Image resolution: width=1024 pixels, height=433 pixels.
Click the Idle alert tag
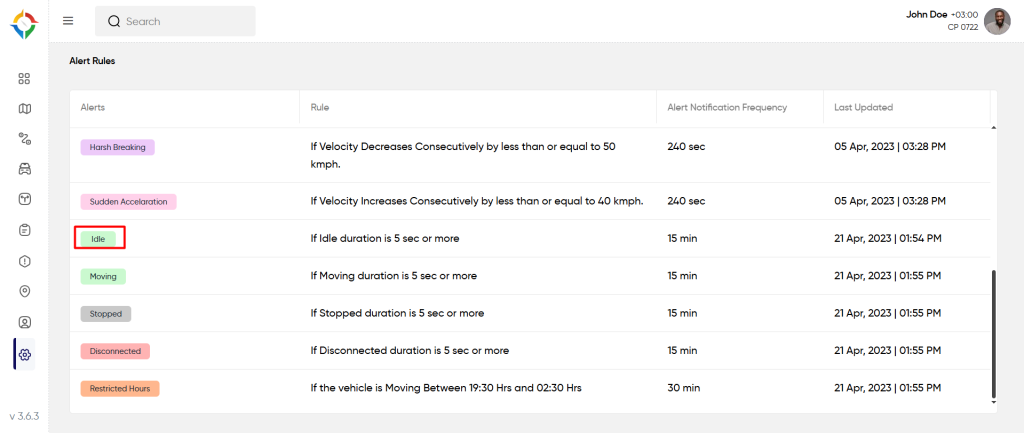click(x=98, y=239)
